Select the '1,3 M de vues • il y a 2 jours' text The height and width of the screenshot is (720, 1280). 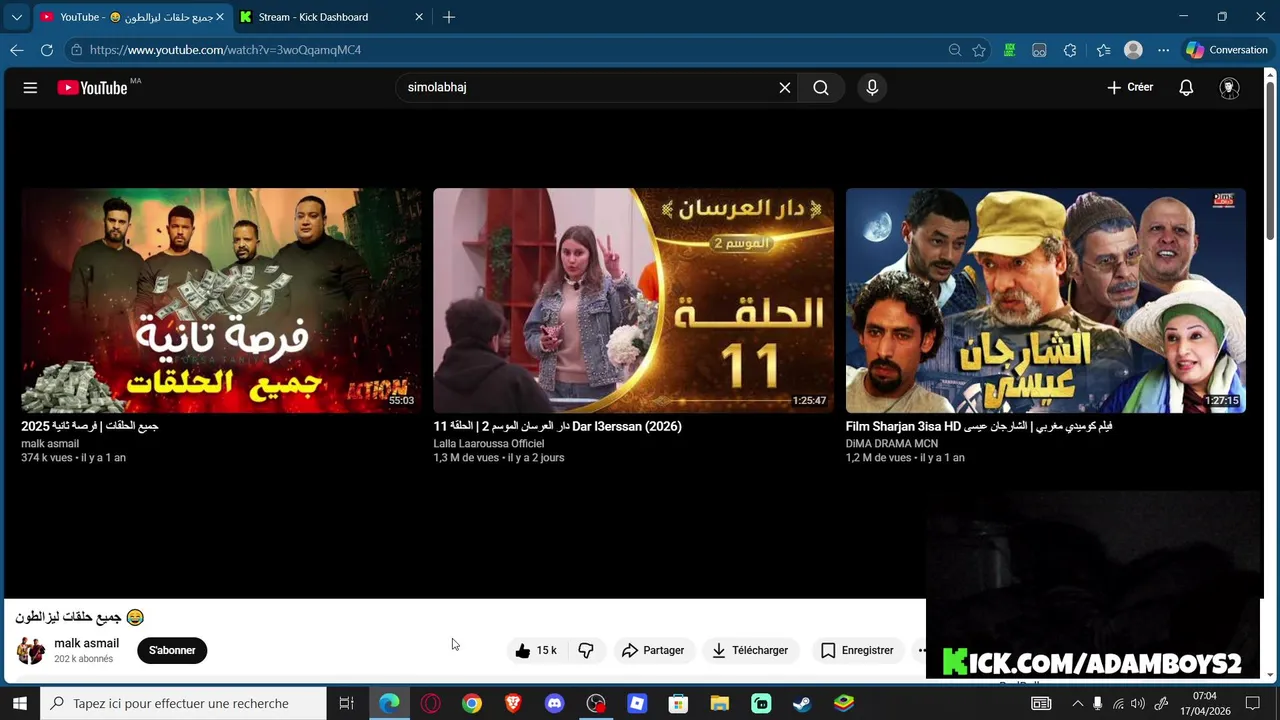[499, 458]
